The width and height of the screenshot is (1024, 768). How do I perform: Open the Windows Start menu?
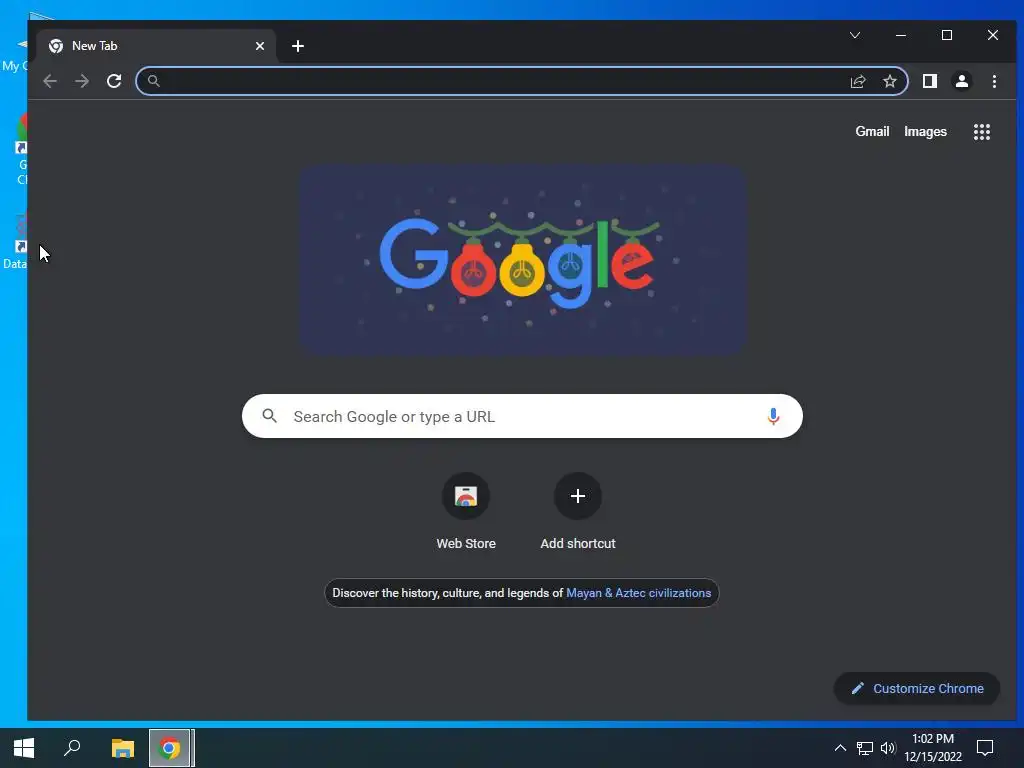24,748
